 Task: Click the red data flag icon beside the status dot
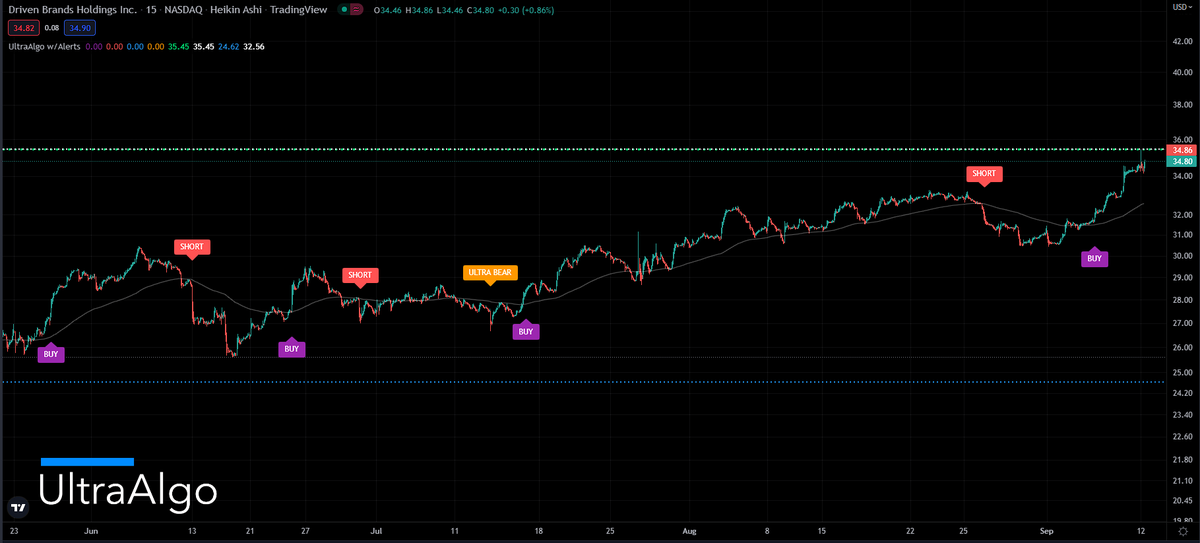pyautogui.click(x=357, y=10)
